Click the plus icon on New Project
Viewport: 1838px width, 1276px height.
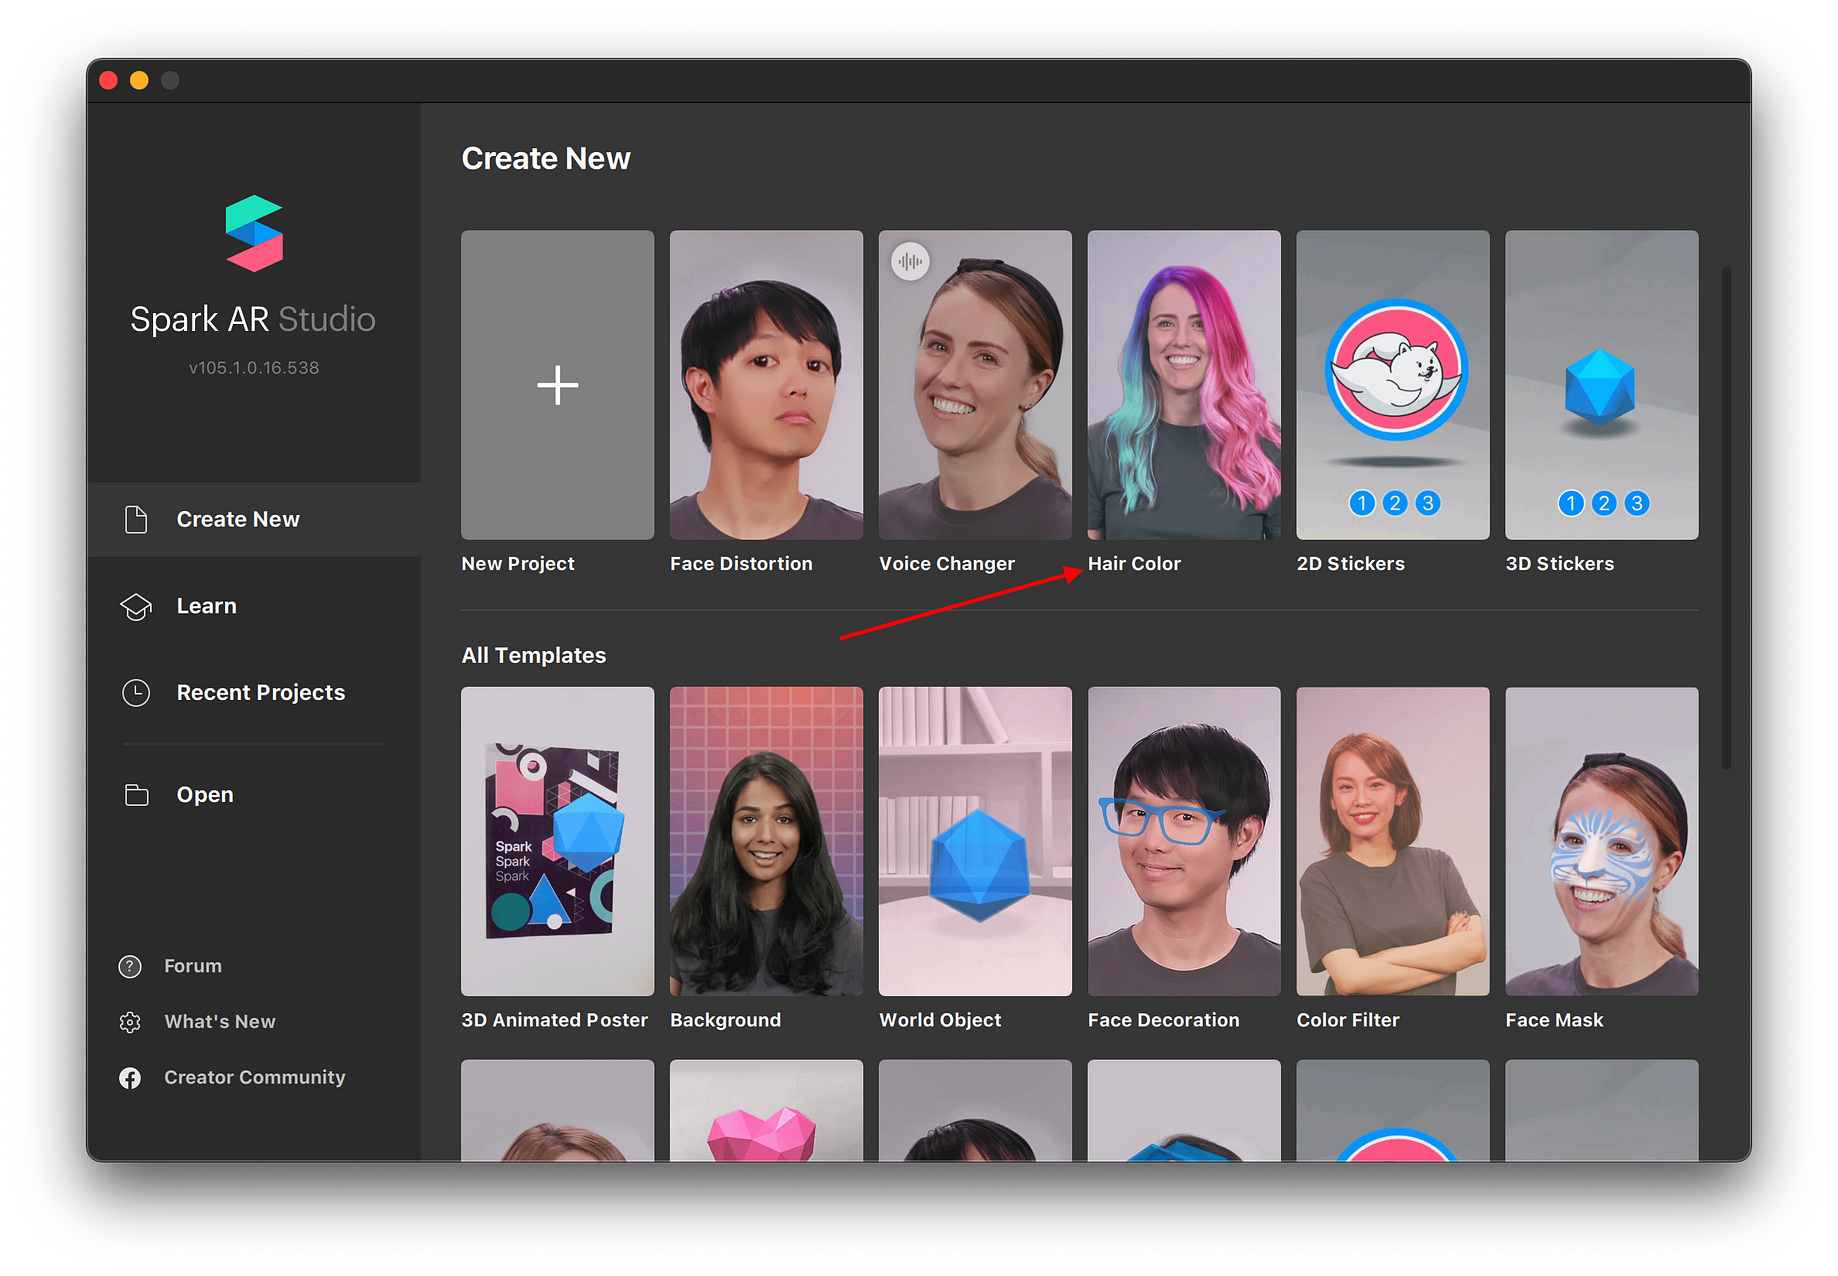coord(557,385)
